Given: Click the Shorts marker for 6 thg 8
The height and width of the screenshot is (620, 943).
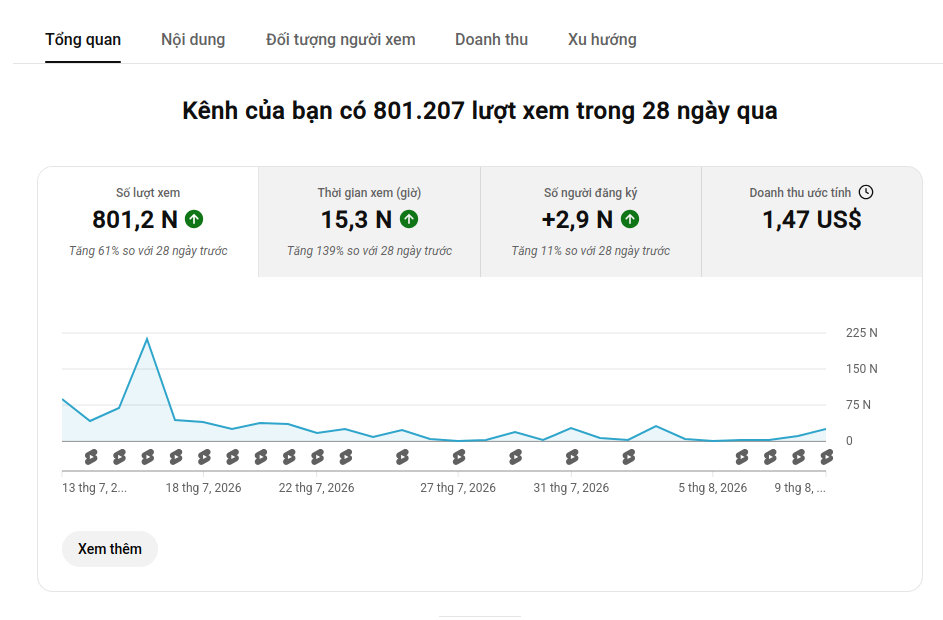Looking at the screenshot, I should point(742,458).
